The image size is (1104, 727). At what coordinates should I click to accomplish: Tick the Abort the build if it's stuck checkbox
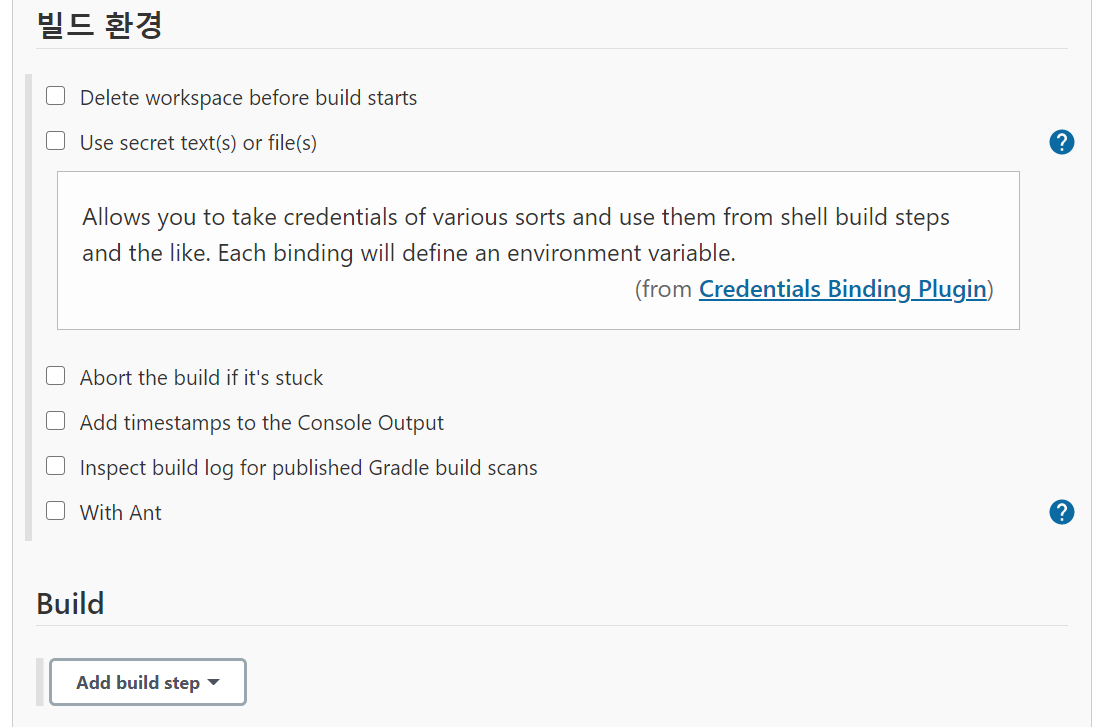pyautogui.click(x=56, y=376)
